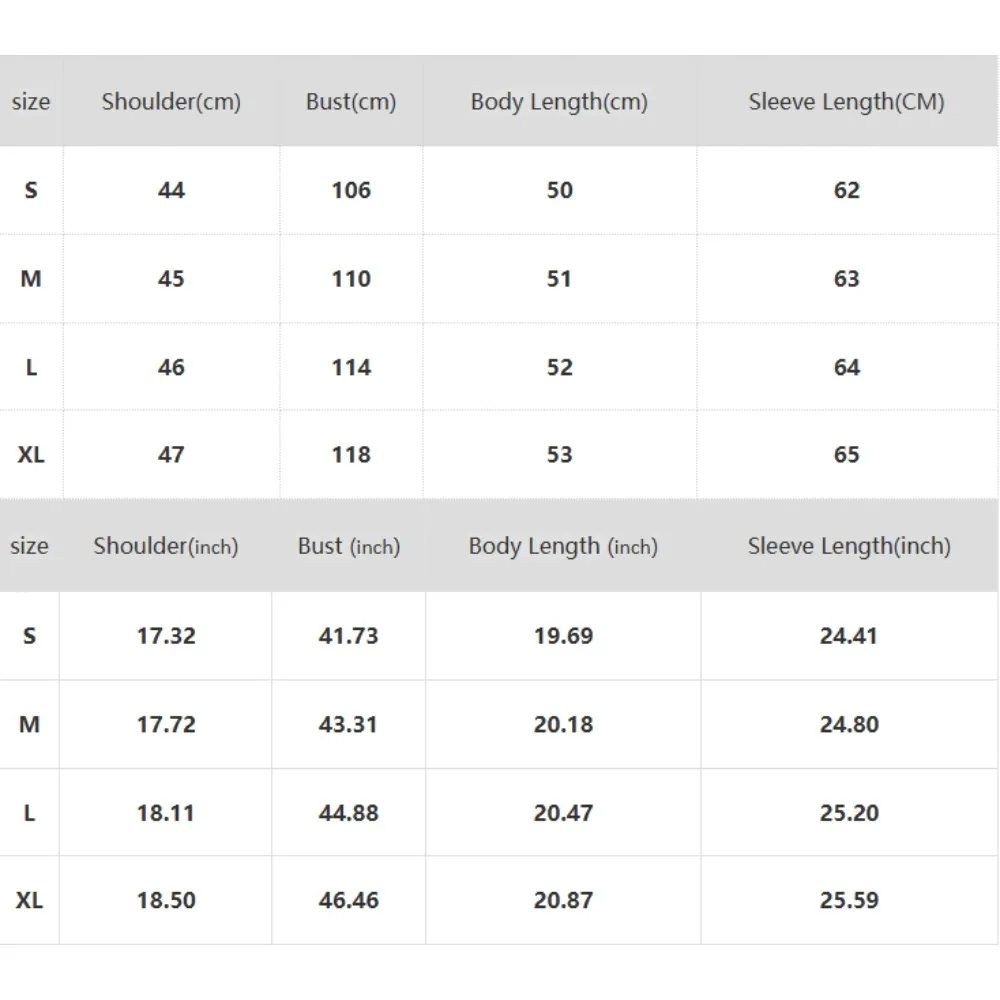Viewport: 1000px width, 1000px height.
Task: Click the Sleeve Length(CM) header
Action: point(846,102)
